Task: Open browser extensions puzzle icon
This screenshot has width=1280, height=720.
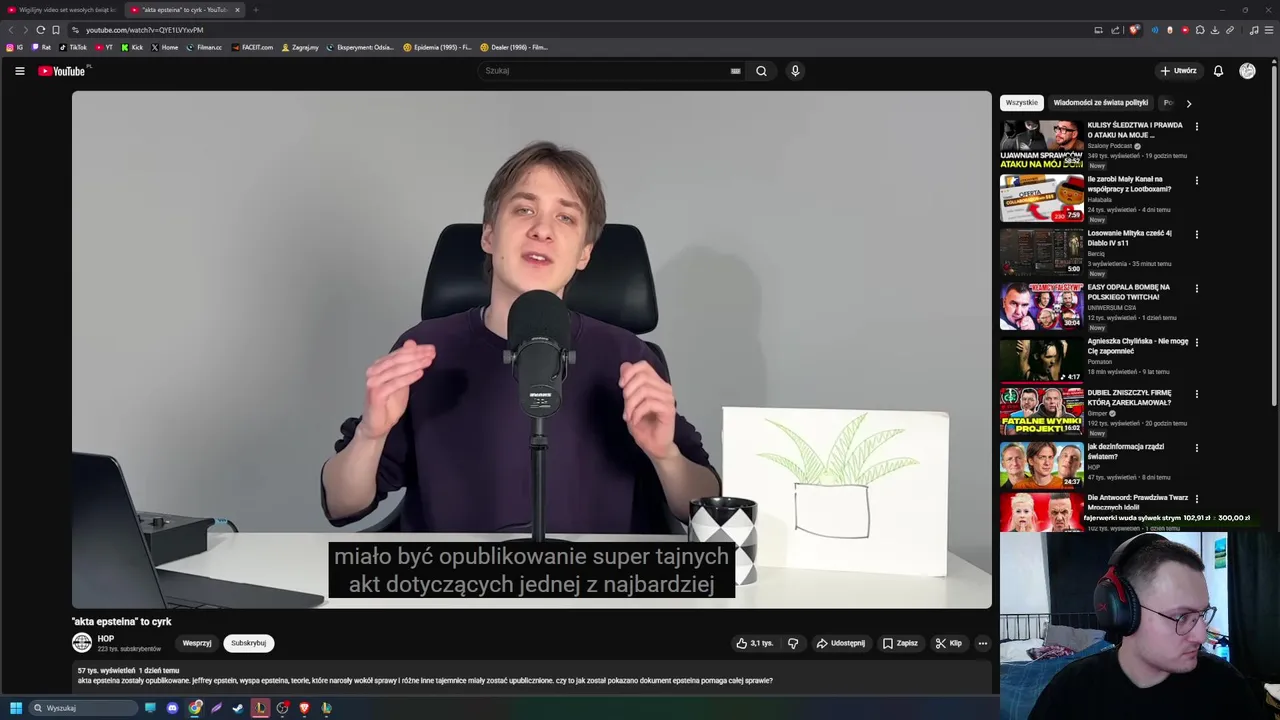Action: [x=1200, y=30]
